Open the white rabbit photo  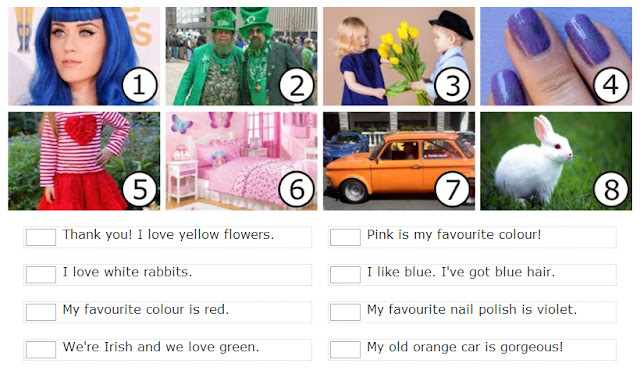[556, 161]
